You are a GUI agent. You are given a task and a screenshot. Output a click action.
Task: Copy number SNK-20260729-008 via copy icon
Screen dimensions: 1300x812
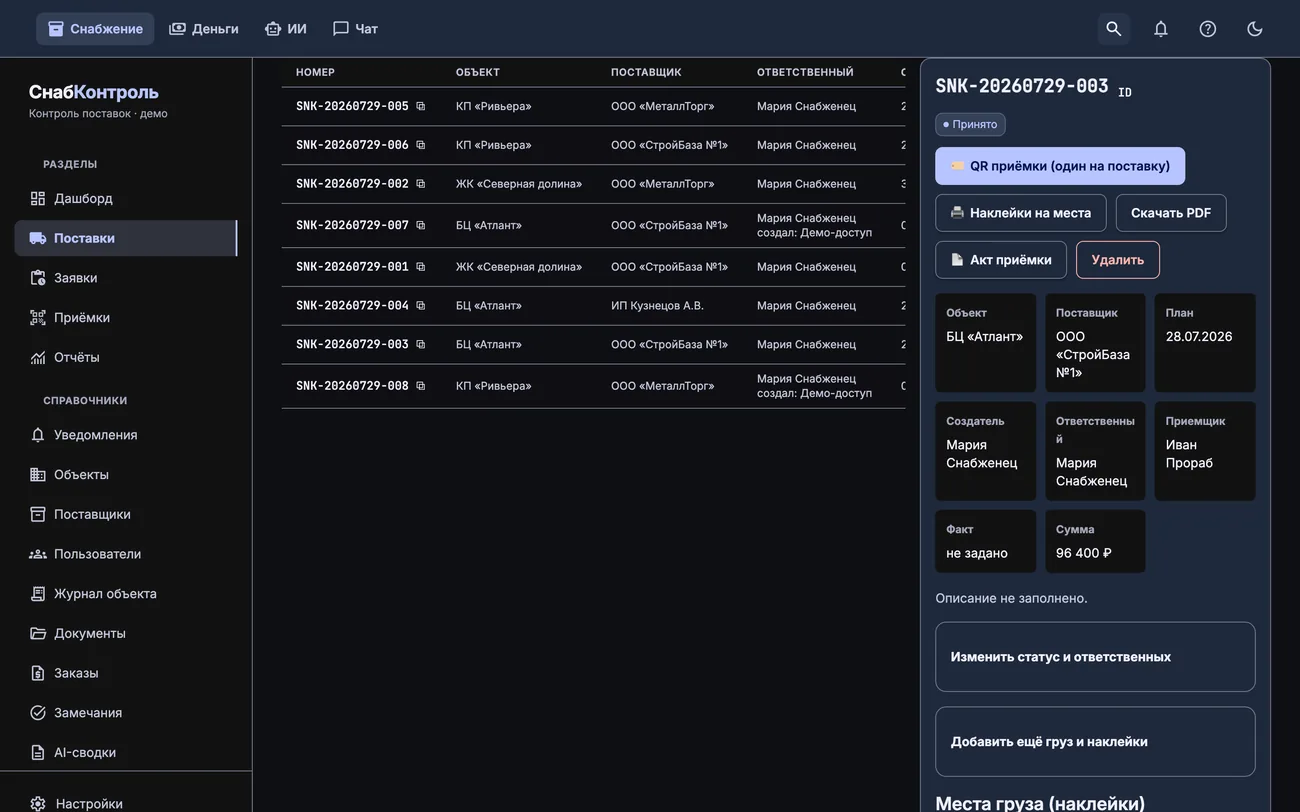(x=420, y=386)
